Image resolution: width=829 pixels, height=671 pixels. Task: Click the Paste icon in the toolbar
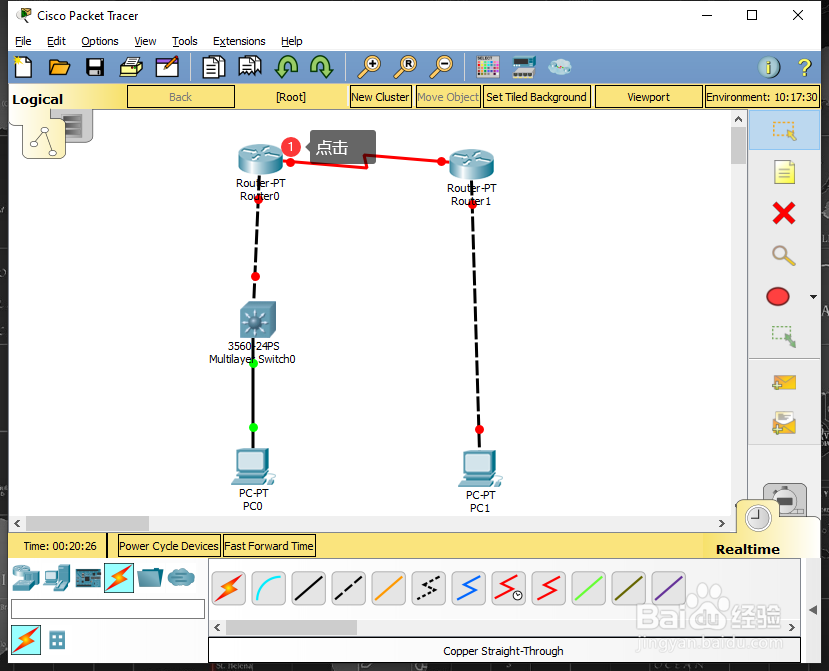point(250,67)
